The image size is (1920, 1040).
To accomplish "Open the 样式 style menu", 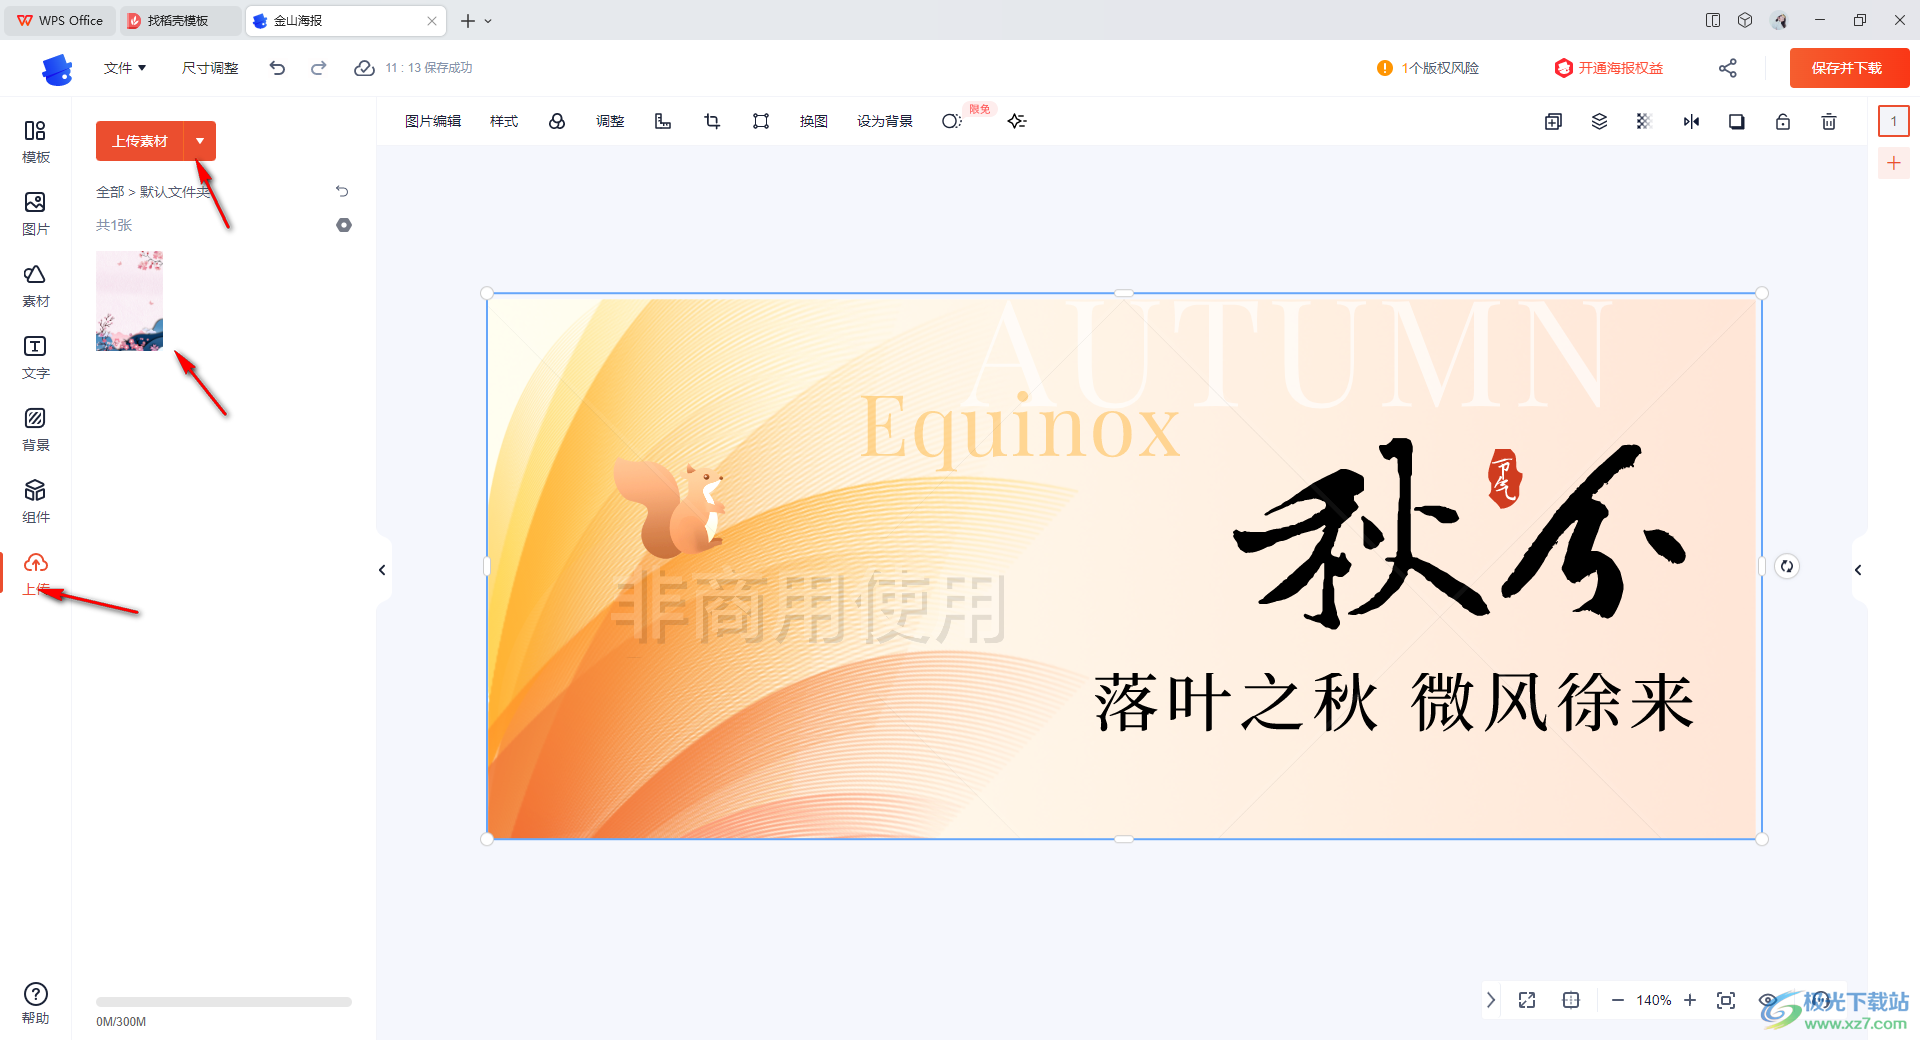I will coord(504,121).
